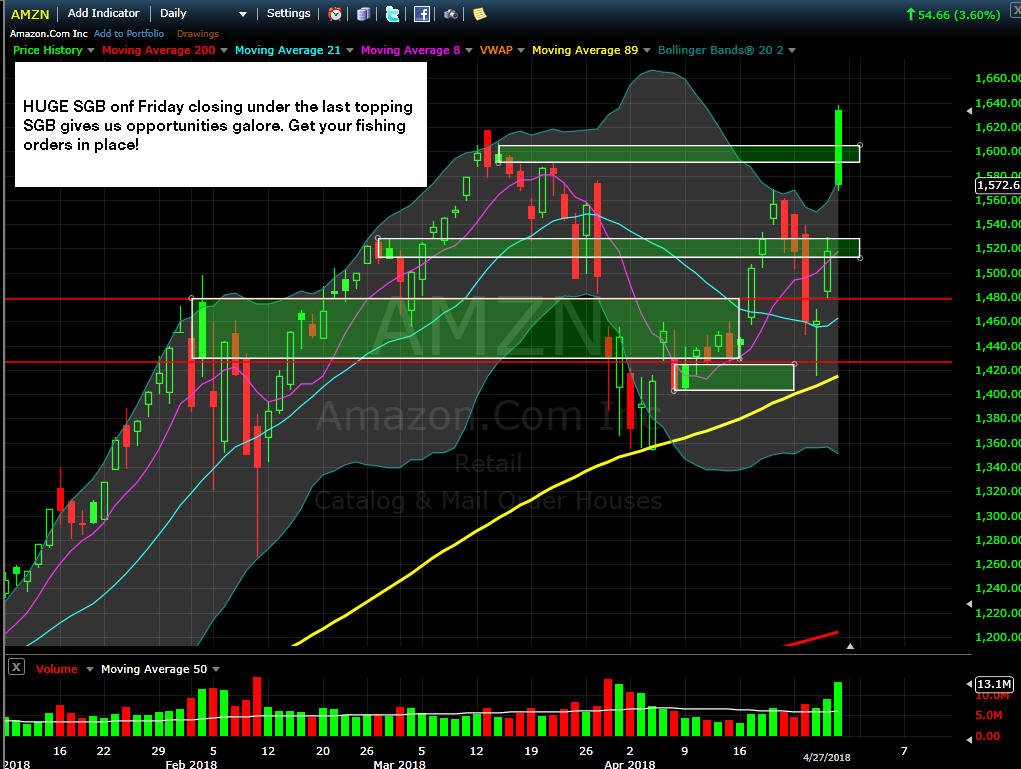
Task: Open the Settings menu
Action: (x=288, y=13)
